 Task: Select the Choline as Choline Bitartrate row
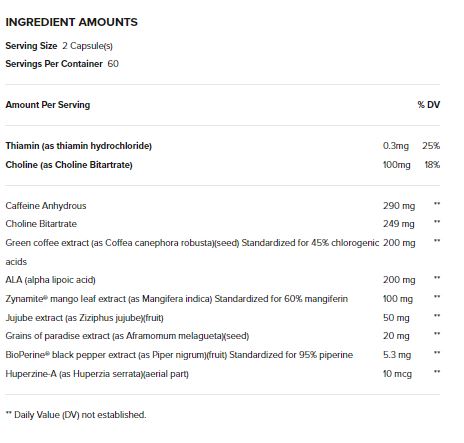pyautogui.click(x=223, y=165)
